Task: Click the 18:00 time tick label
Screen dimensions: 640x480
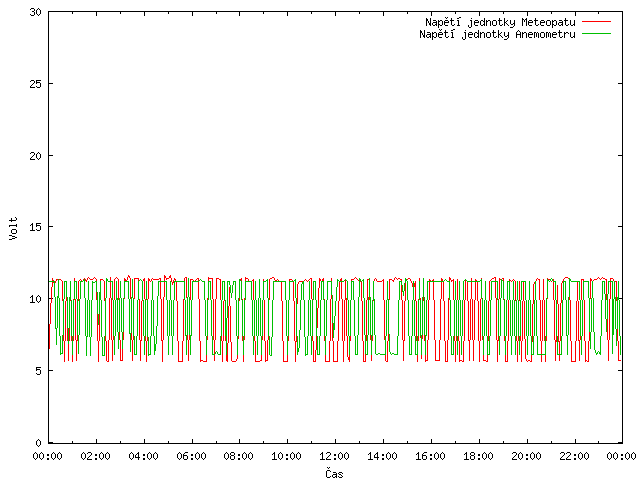Action: (x=478, y=456)
